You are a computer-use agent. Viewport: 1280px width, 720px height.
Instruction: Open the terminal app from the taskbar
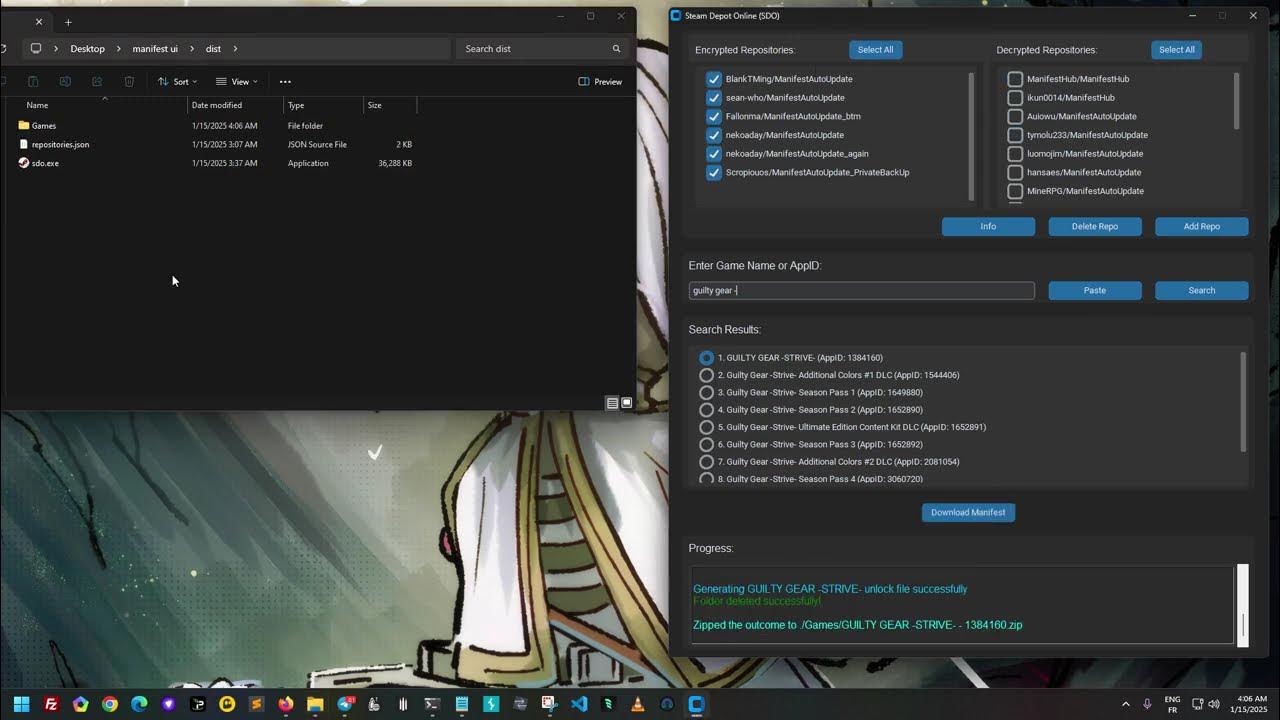432,704
